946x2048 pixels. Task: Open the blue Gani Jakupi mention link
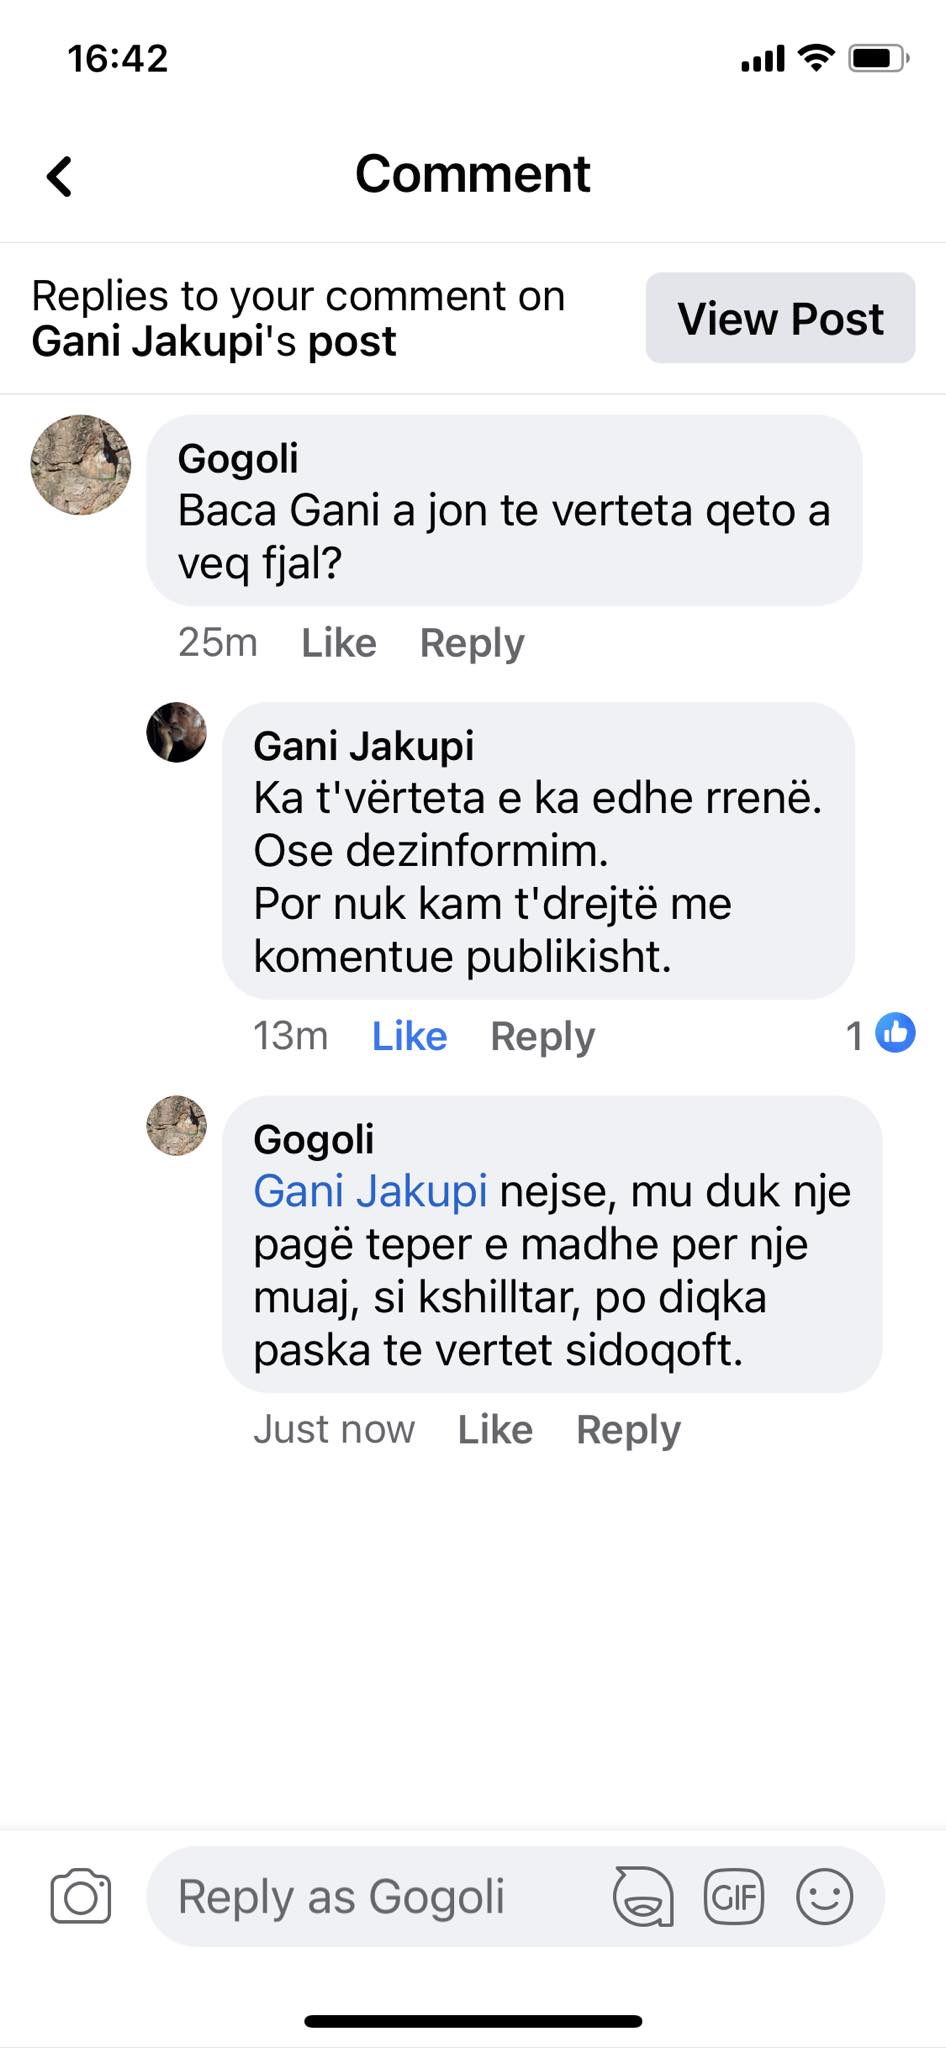(370, 1192)
